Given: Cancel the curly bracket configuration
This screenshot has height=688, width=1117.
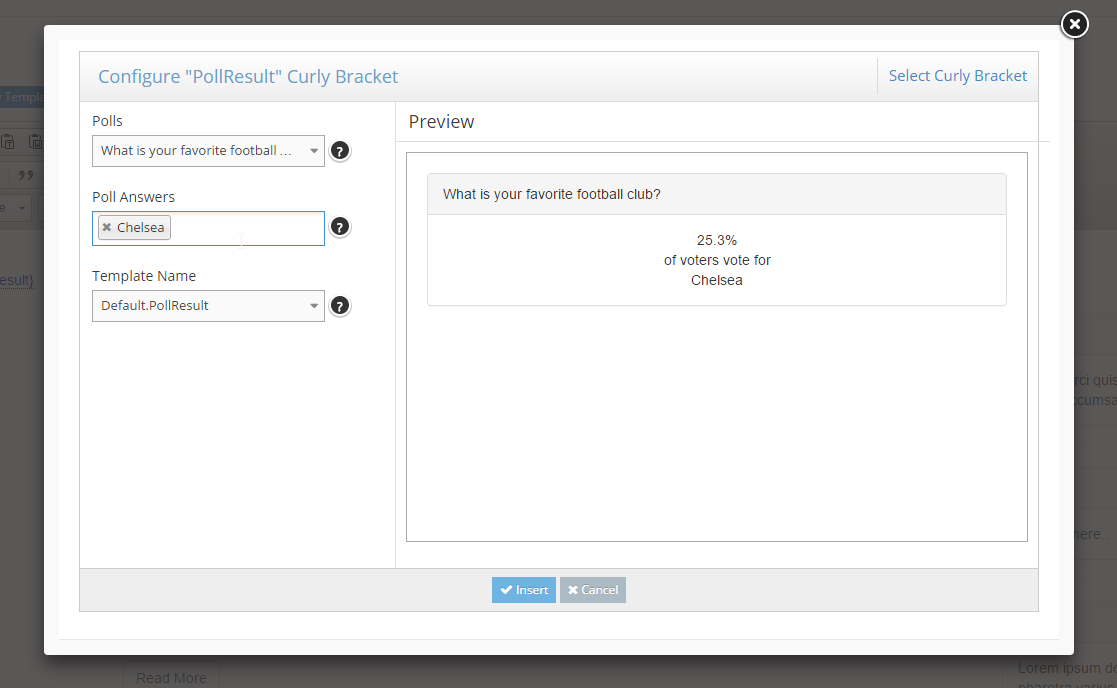Looking at the screenshot, I should [592, 590].
